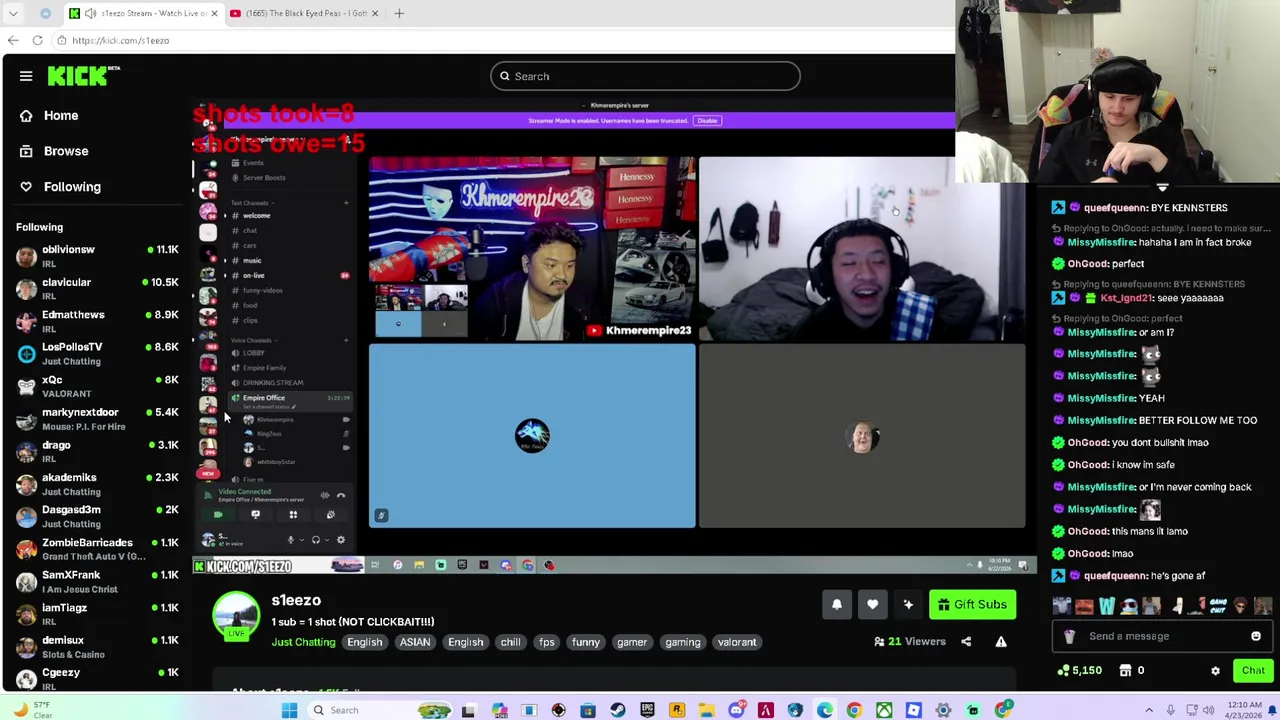
Task: Click the 5,150 channel points icon
Action: pyautogui.click(x=1064, y=671)
